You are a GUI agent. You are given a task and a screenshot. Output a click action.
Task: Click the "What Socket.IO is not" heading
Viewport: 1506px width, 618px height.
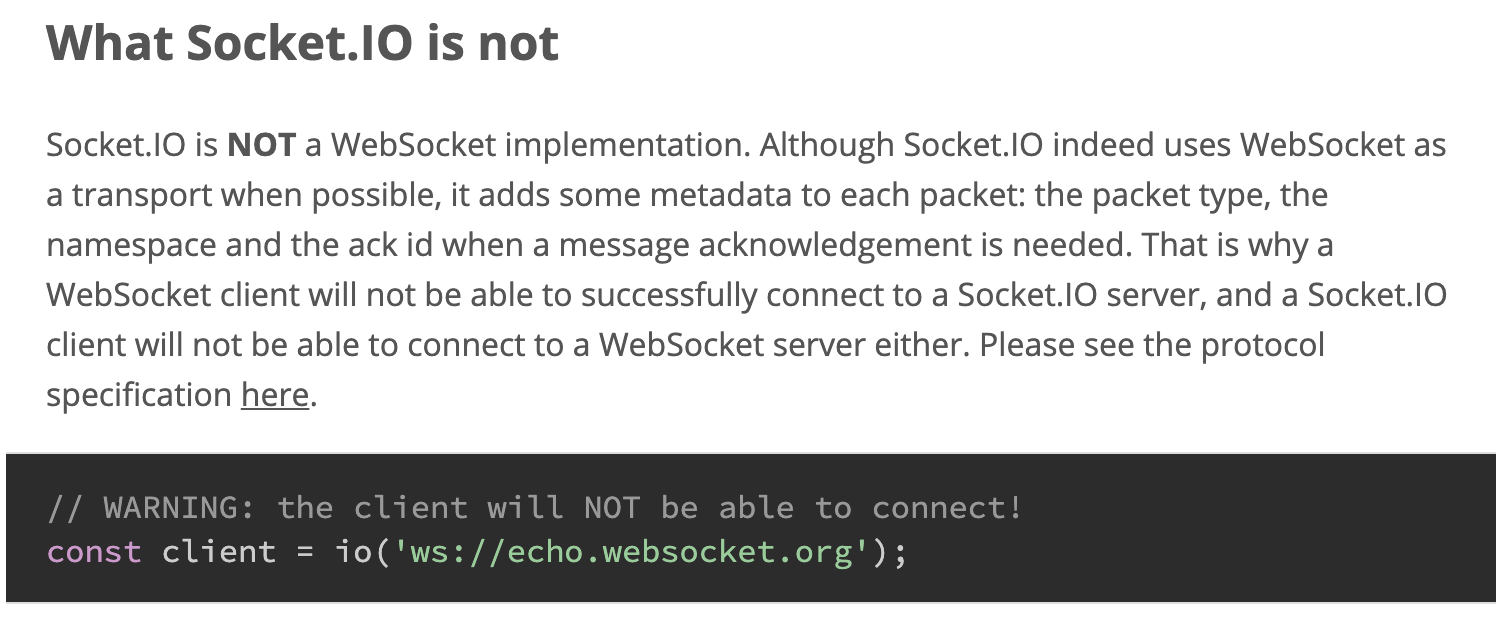pyautogui.click(x=303, y=43)
